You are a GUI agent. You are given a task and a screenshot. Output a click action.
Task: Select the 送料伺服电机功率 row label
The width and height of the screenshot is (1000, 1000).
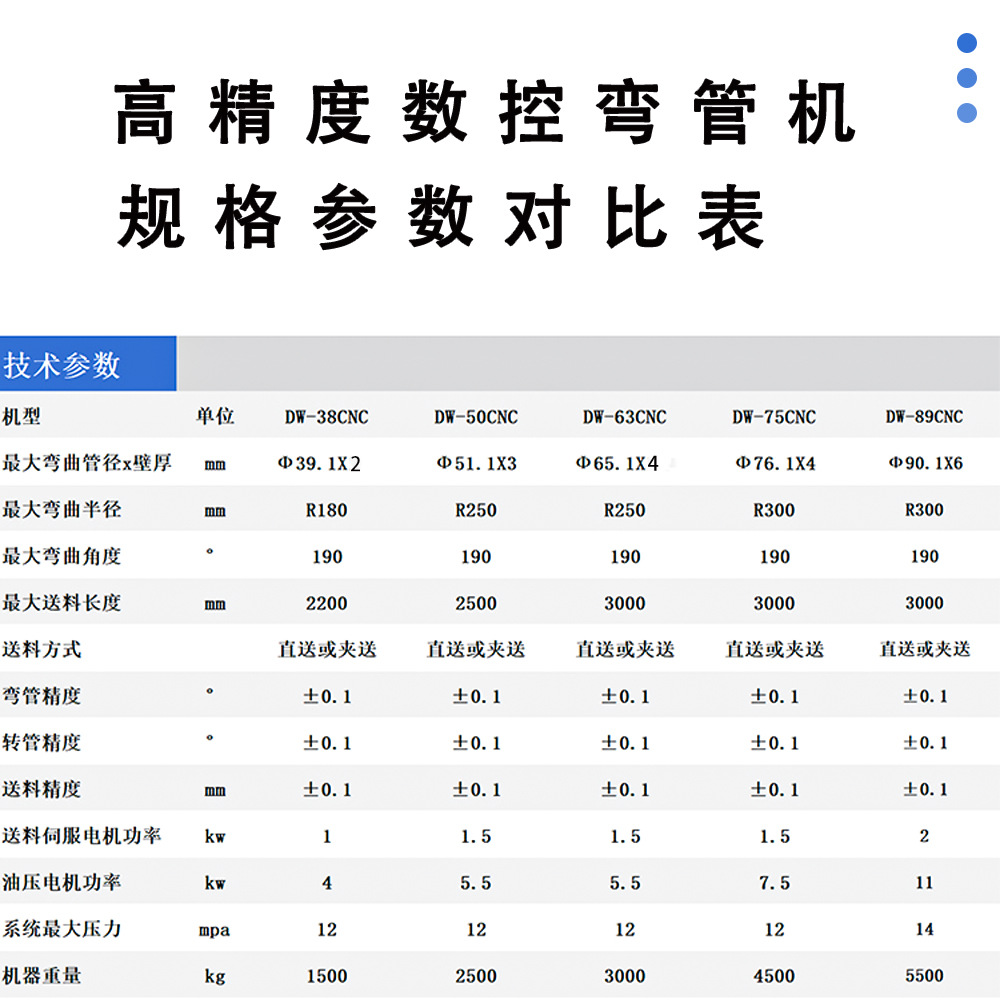click(x=81, y=835)
